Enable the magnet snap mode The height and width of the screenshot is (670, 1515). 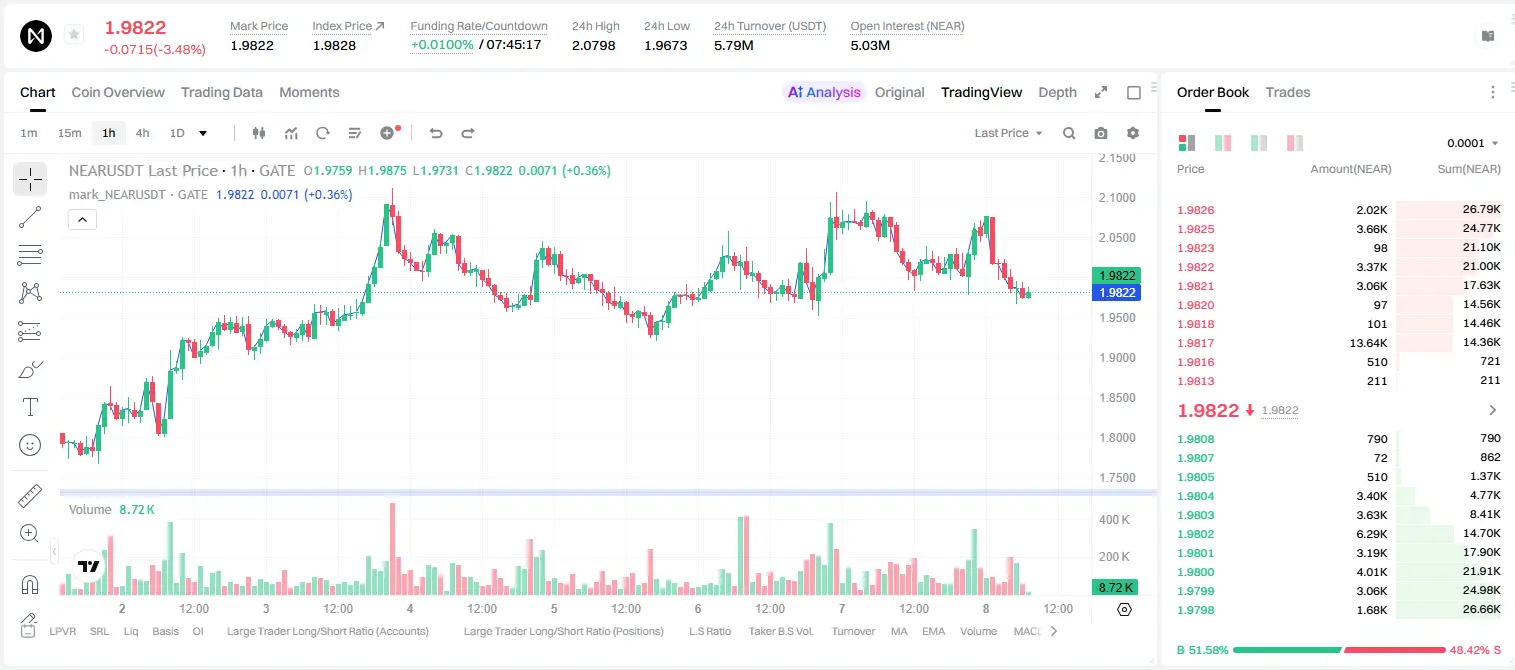pyautogui.click(x=30, y=584)
